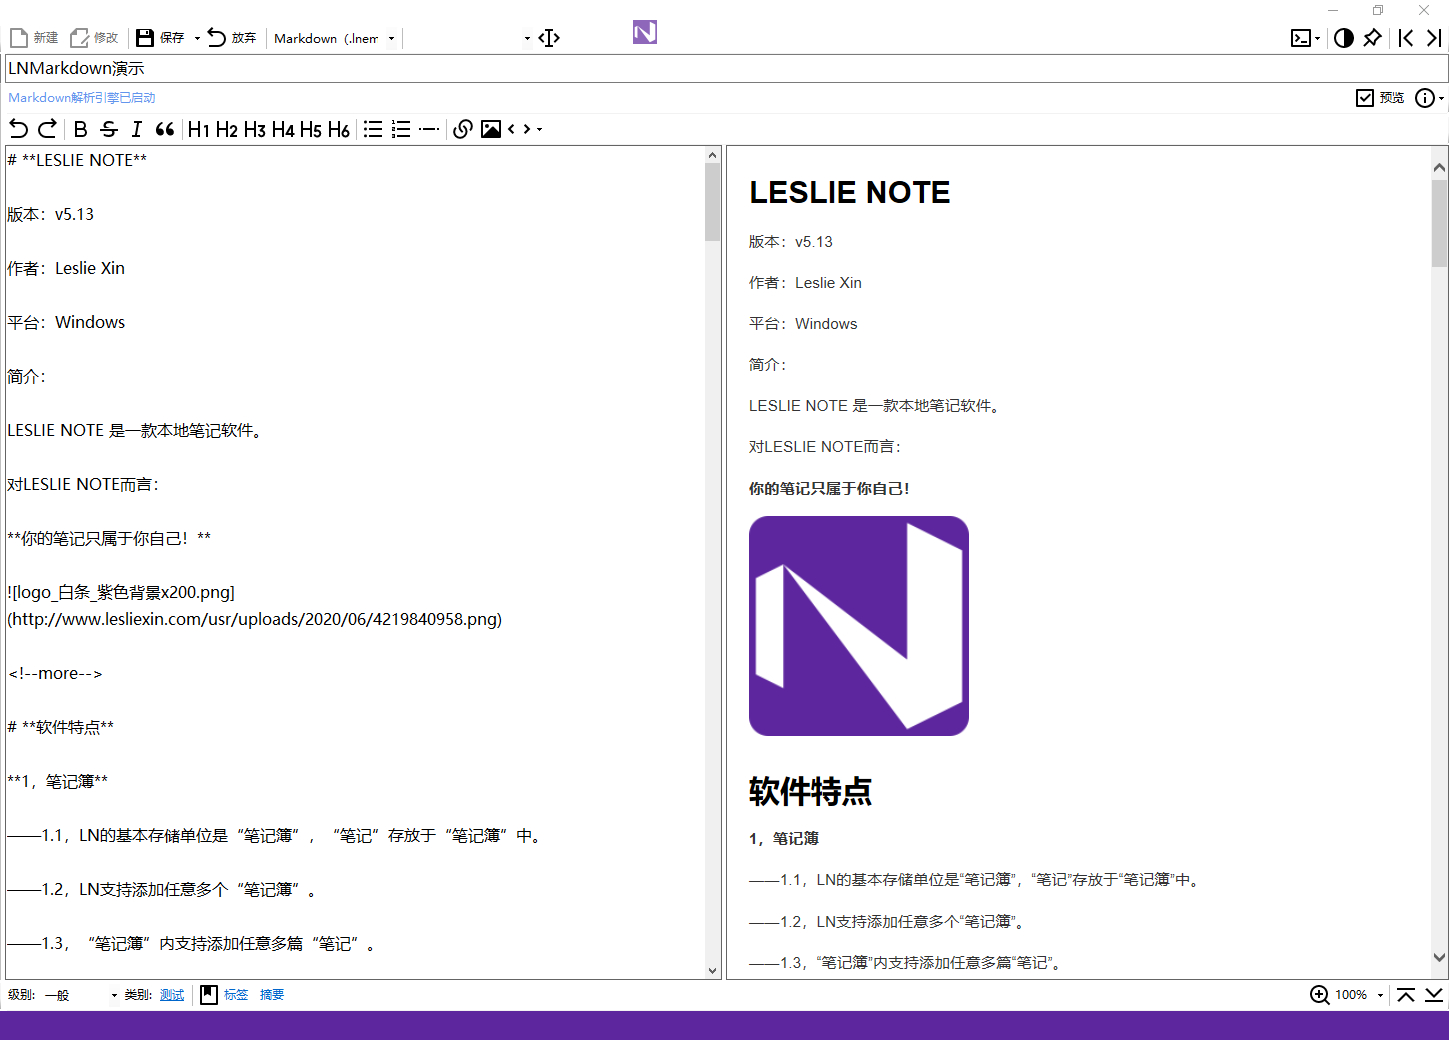1449x1040 pixels.
Task: Click the zoom magnifier plus icon
Action: [x=1320, y=995]
